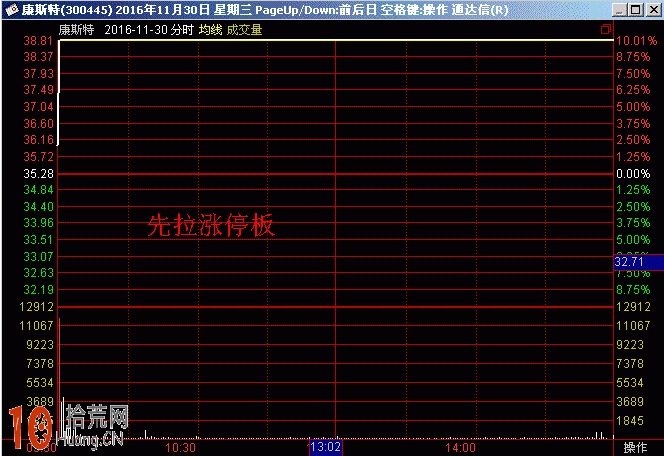The height and width of the screenshot is (456, 664).
Task: Click the 康斯特 stock name in chart header
Action: (x=76, y=30)
